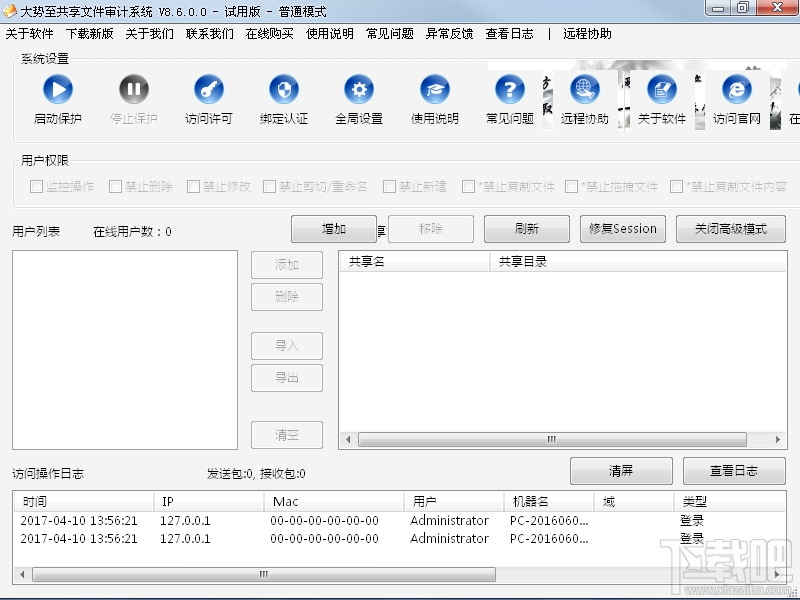Viewport: 800px width, 600px height.
Task: Click share list horizontal scrollbar thumb
Action: [552, 439]
